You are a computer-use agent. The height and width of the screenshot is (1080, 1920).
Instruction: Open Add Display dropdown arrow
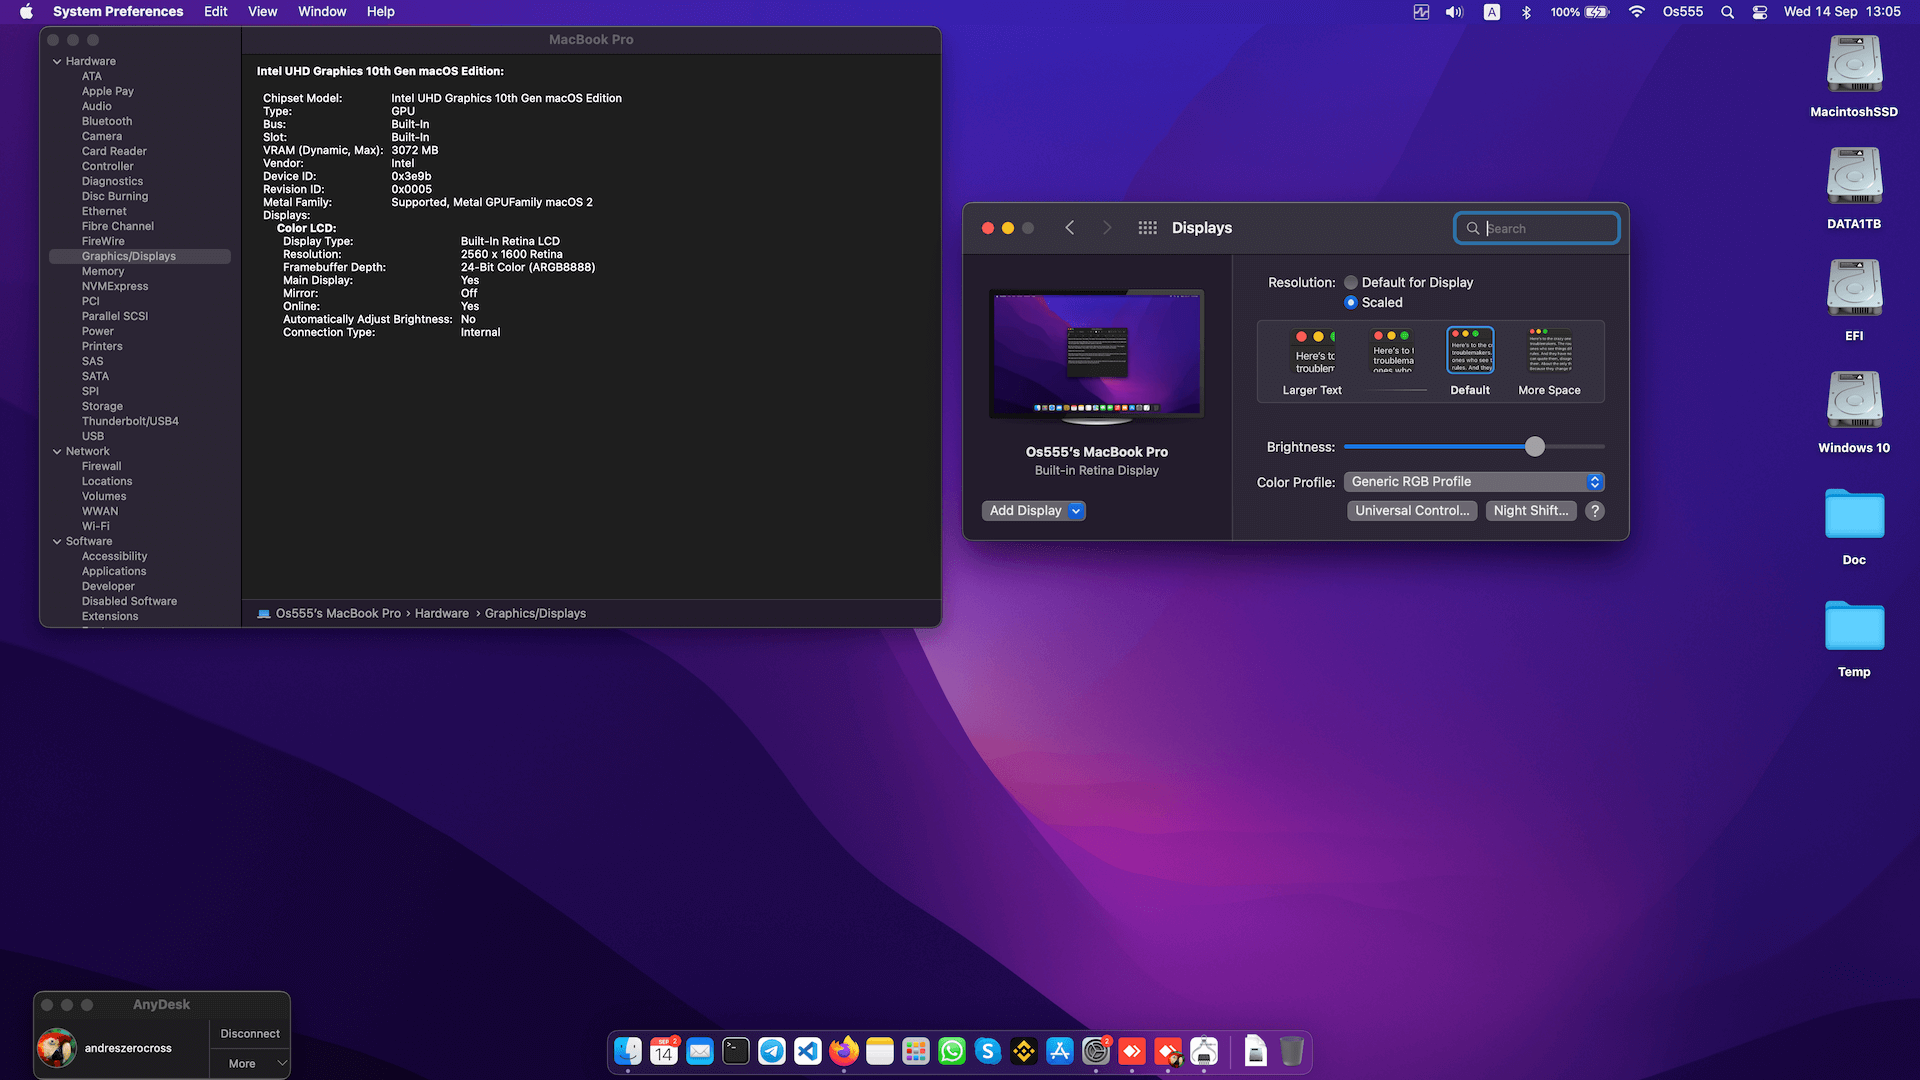click(1076, 511)
